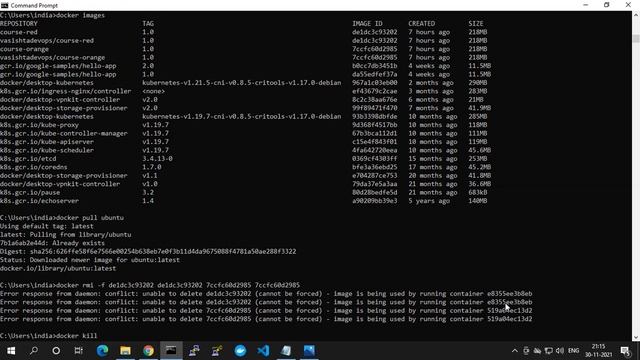640x360 pixels.
Task: Click SIZE column header
Action: click(x=476, y=24)
